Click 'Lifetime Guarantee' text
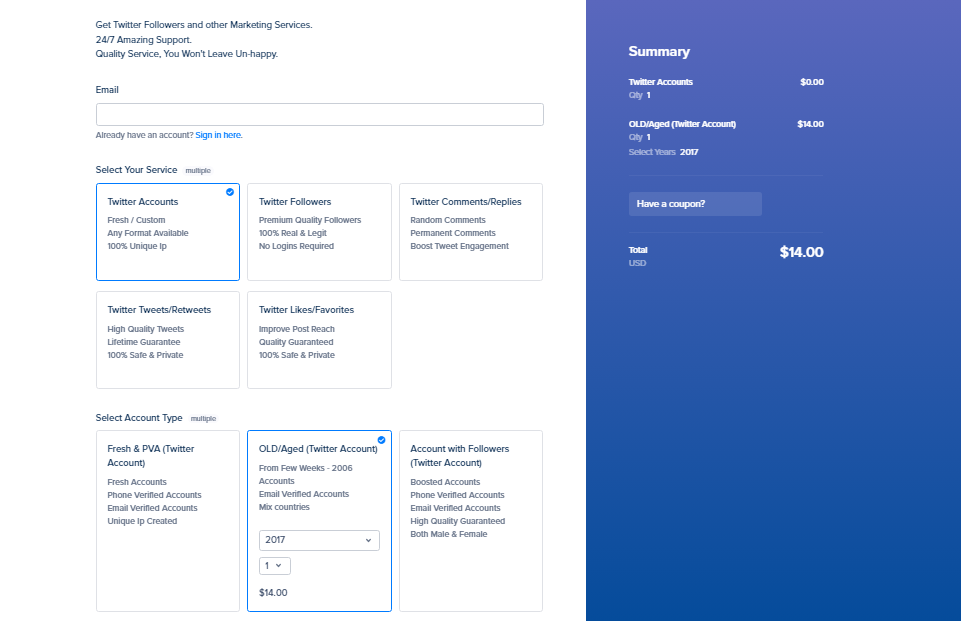Image resolution: width=961 pixels, height=621 pixels. click(x=143, y=342)
